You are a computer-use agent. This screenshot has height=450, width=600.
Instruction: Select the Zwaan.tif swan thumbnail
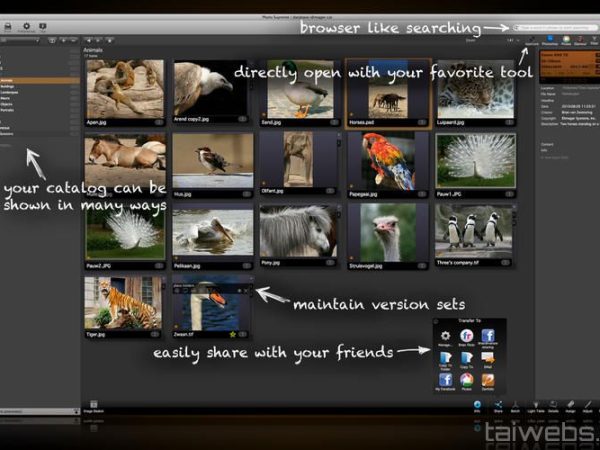212,306
